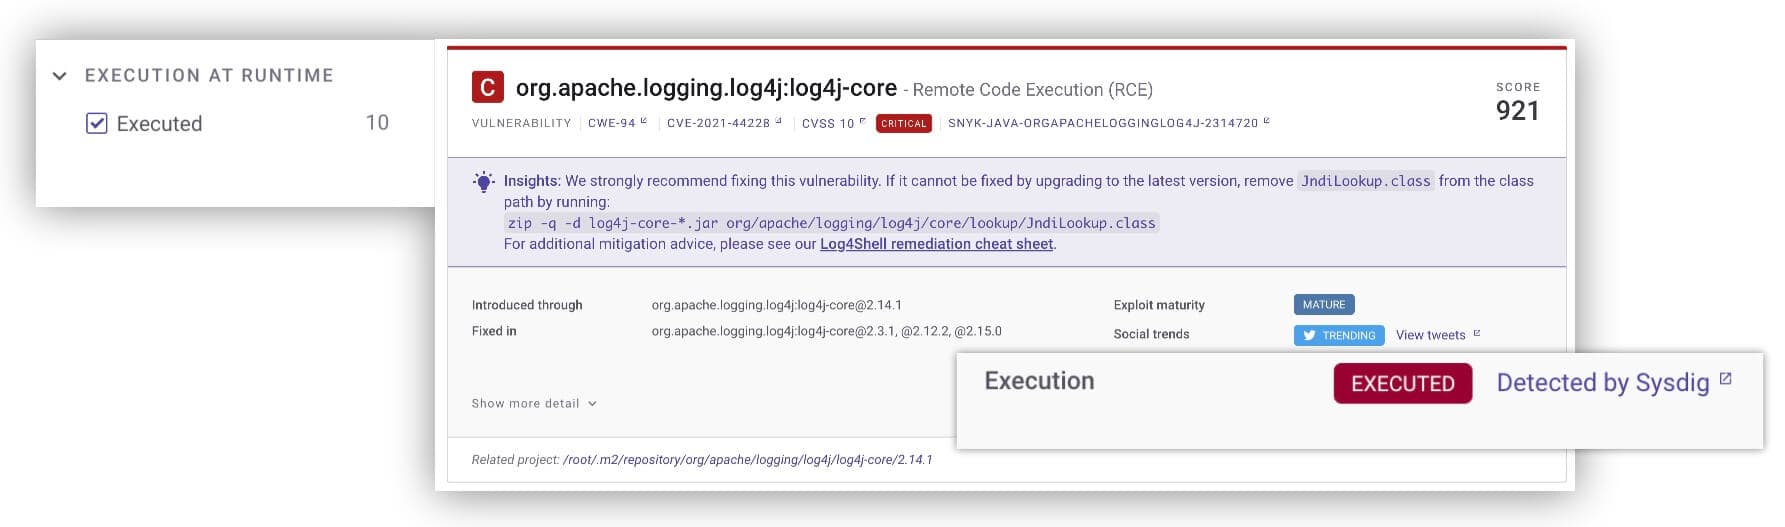This screenshot has height=527, width=1785.
Task: Click the Insights lightbulb icon
Action: click(x=484, y=182)
